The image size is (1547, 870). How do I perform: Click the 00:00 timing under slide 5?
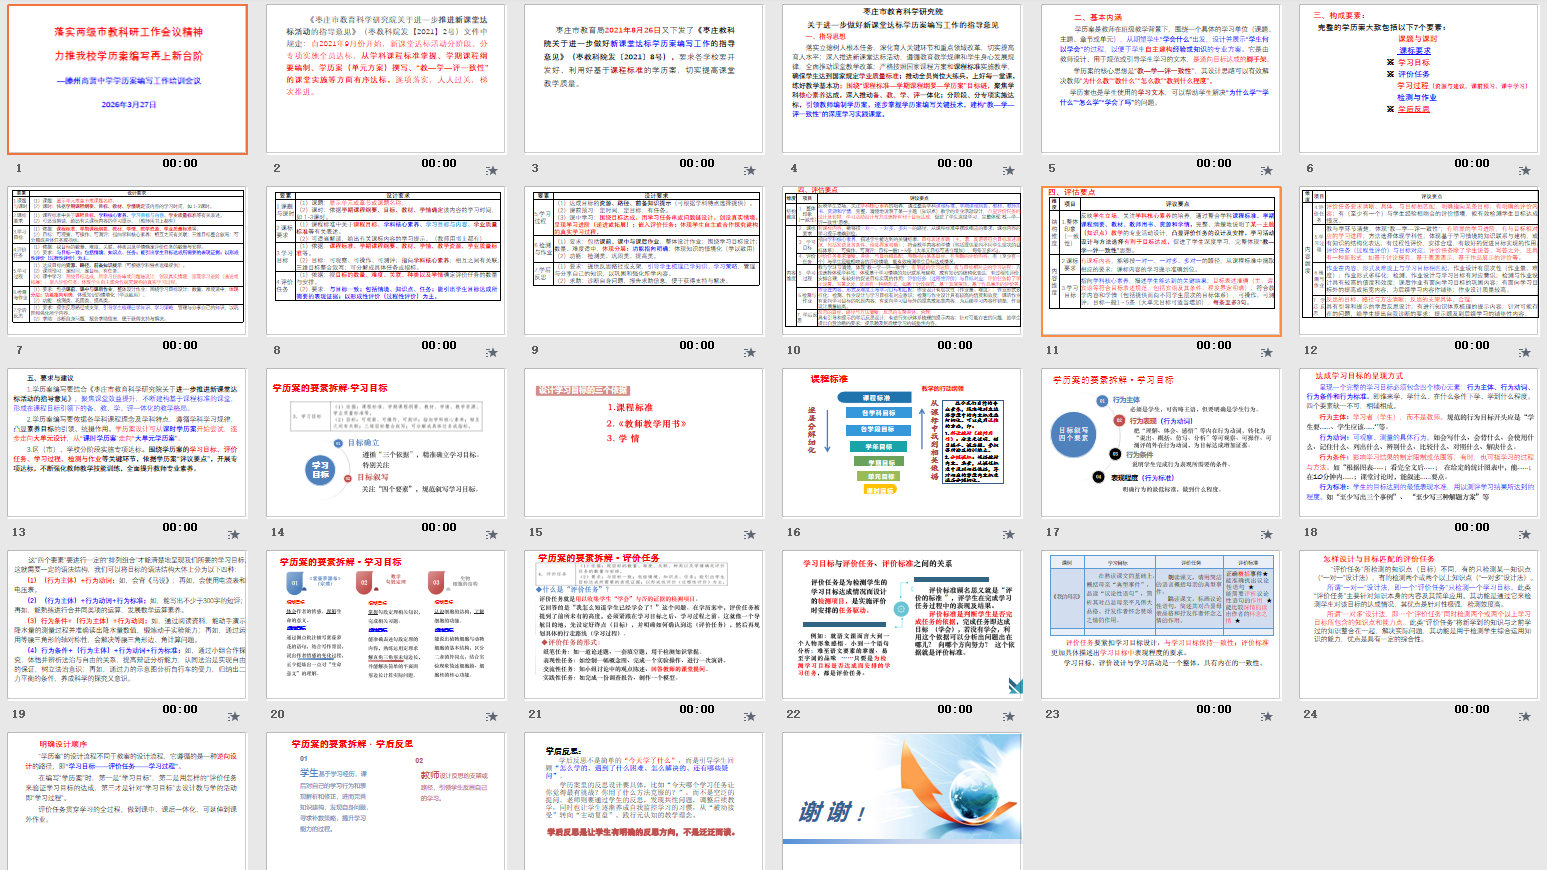[x=1213, y=163]
